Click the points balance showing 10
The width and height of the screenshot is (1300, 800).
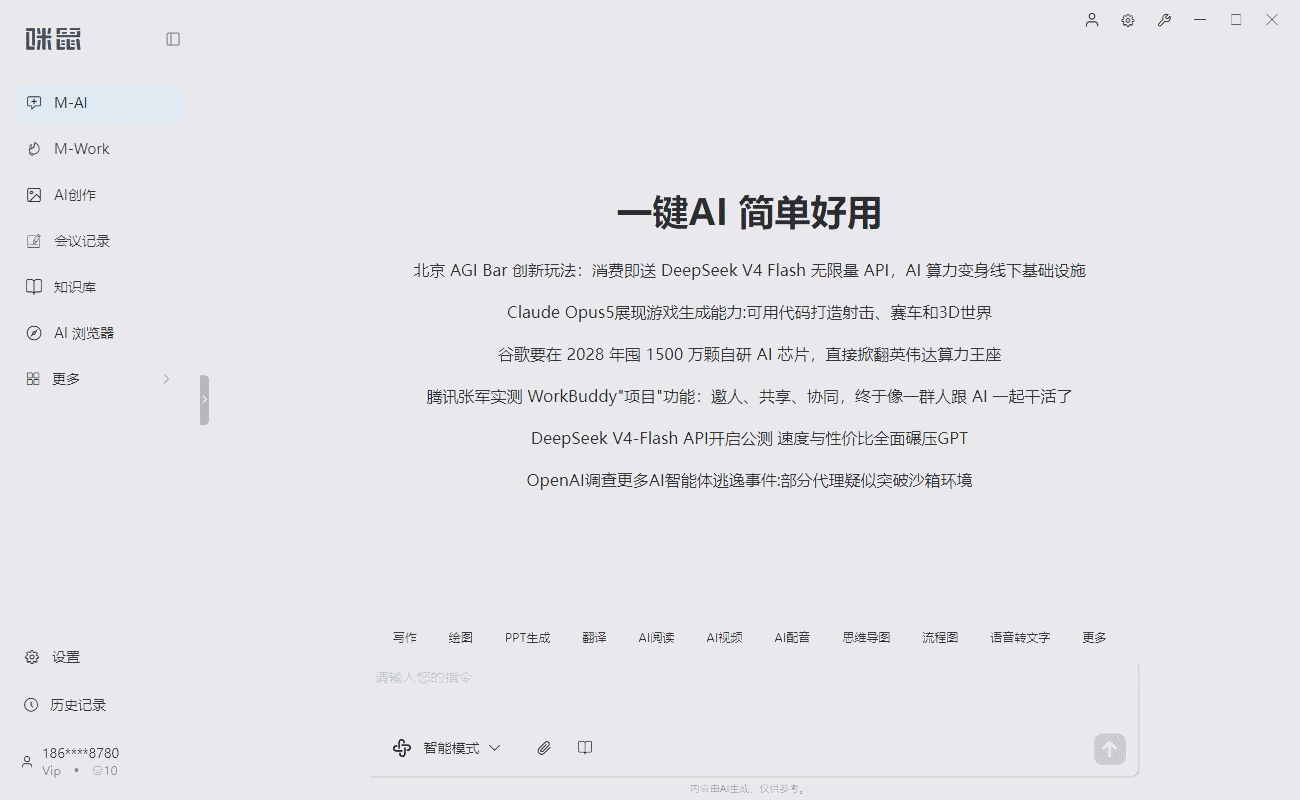tap(105, 771)
